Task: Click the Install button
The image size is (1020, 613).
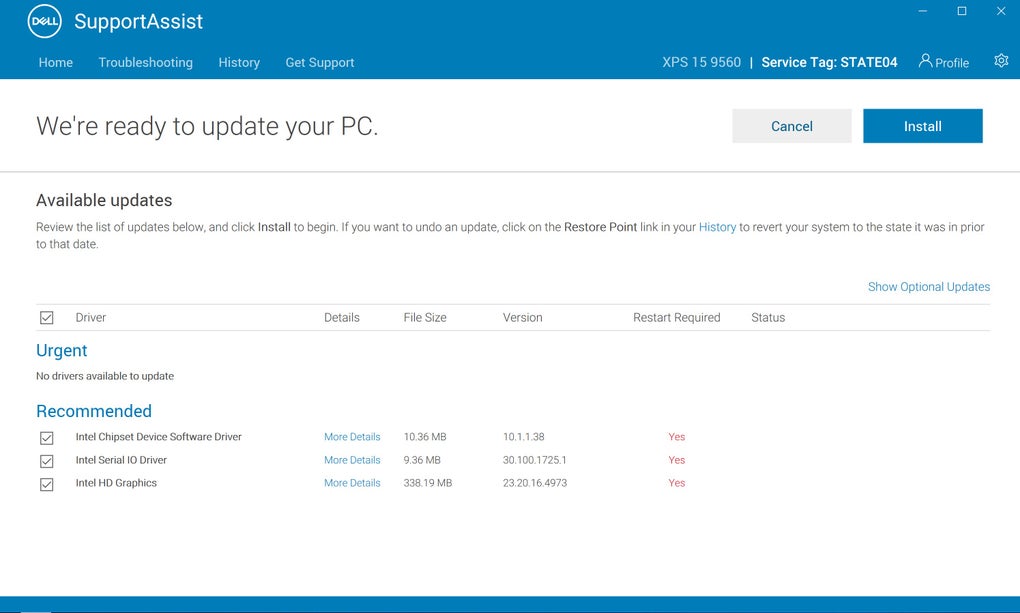Action: click(922, 126)
